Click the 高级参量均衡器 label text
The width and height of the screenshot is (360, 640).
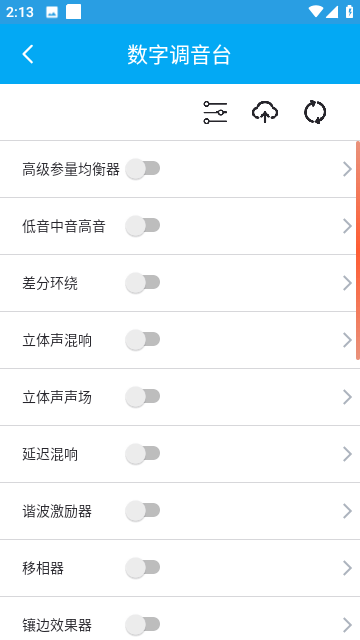71,169
